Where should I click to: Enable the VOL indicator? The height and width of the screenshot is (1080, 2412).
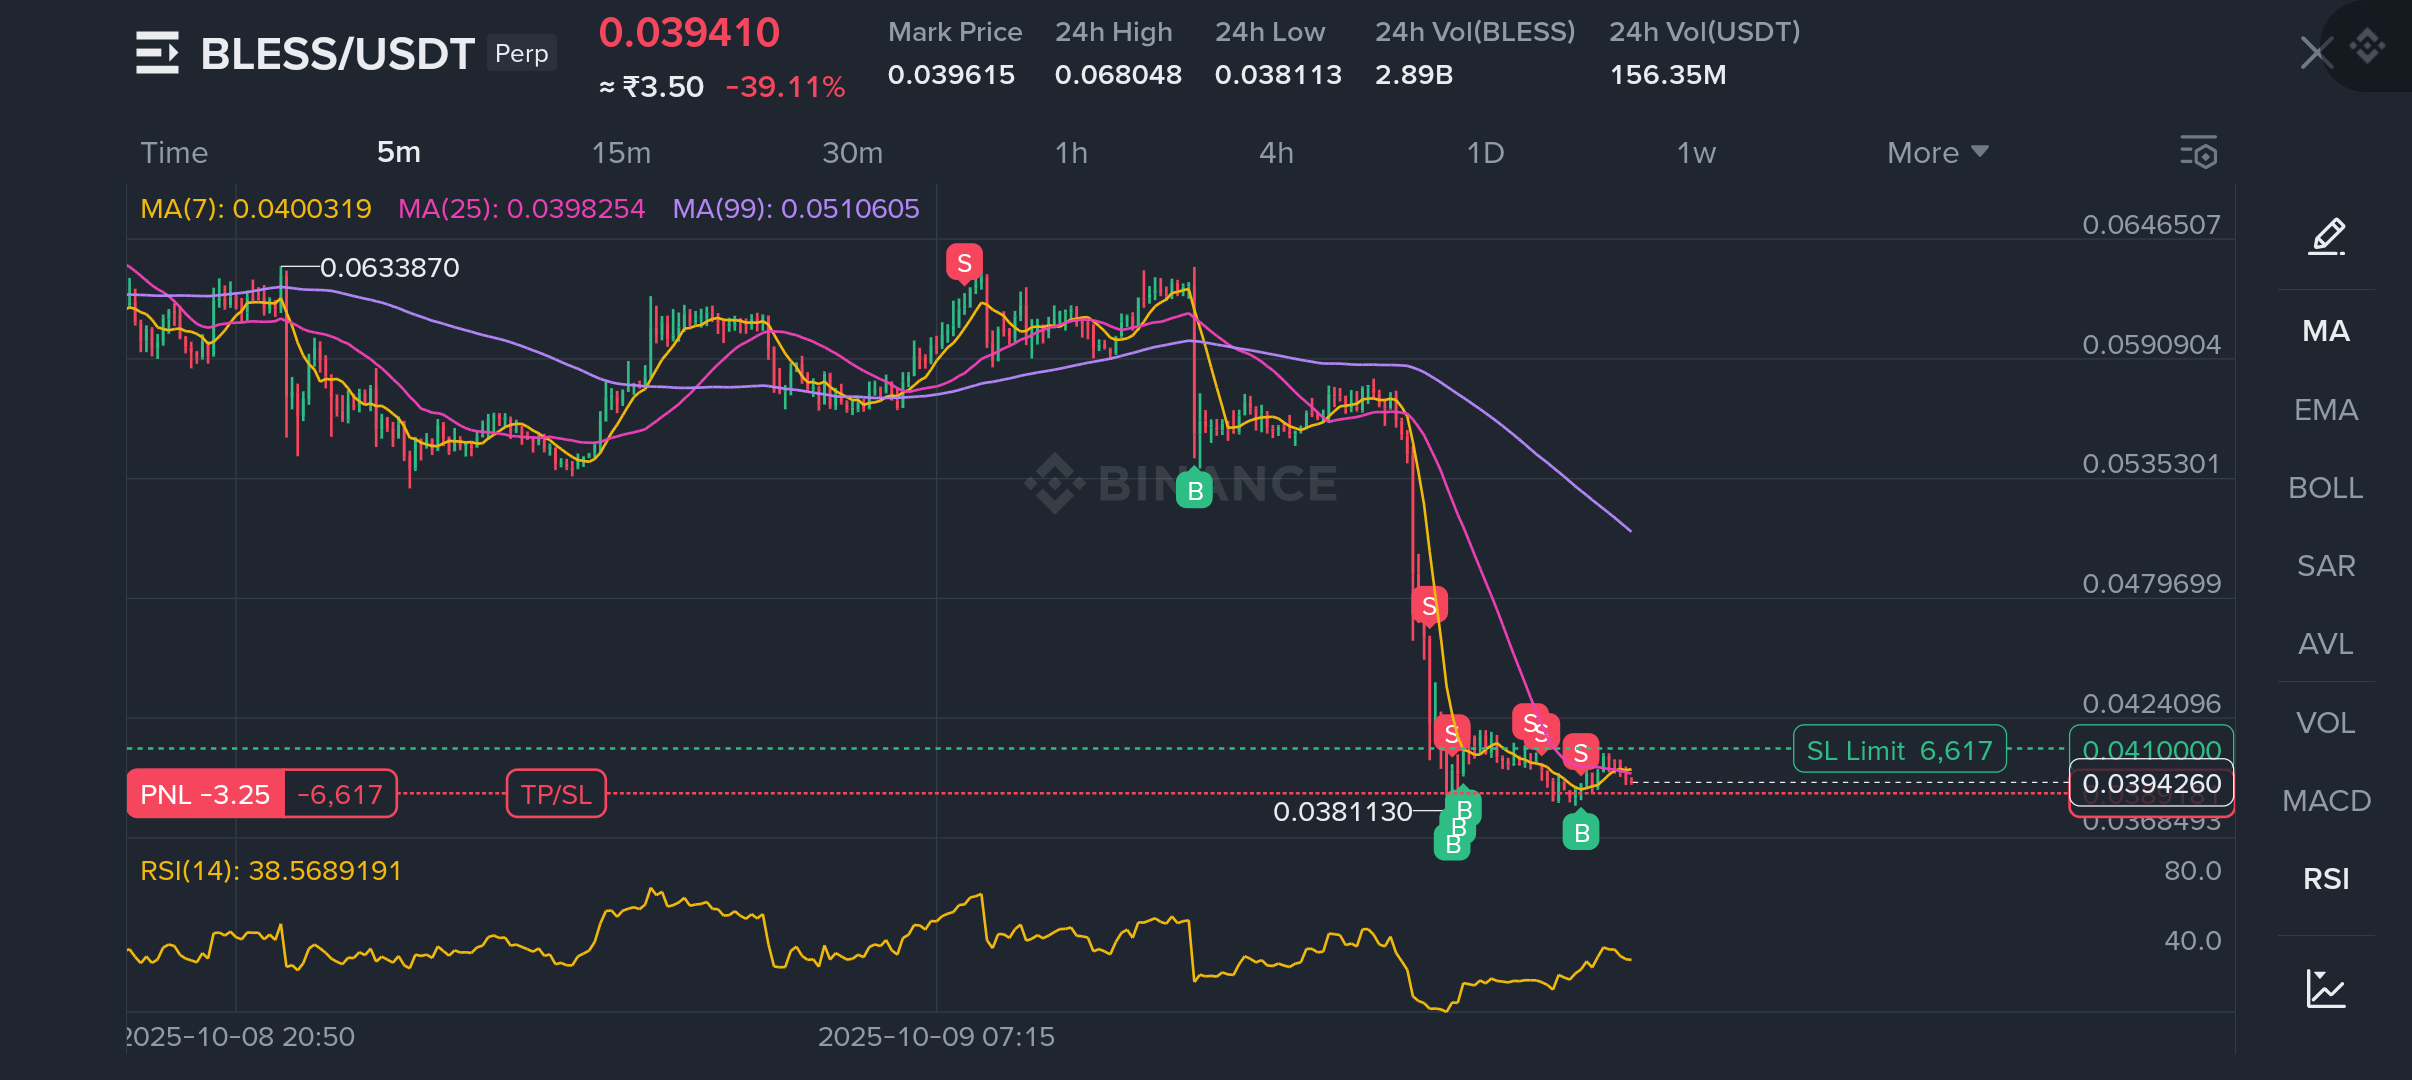pos(2326,723)
